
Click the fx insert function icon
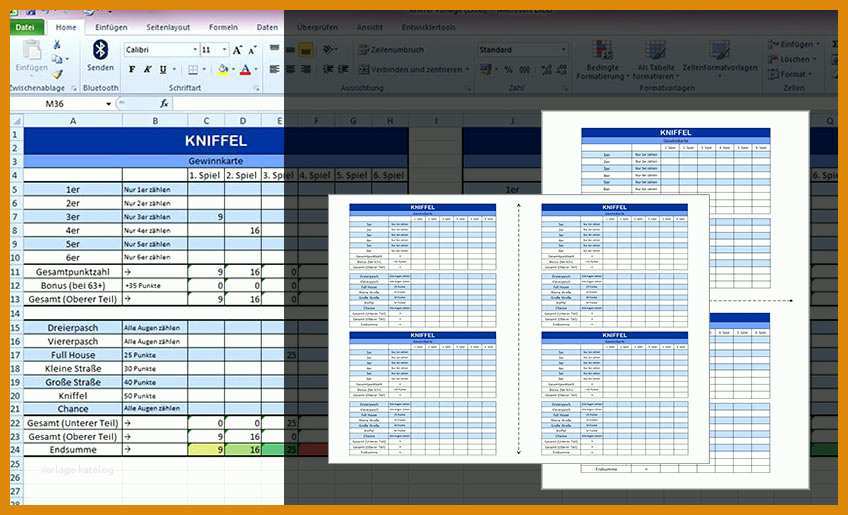pyautogui.click(x=164, y=103)
